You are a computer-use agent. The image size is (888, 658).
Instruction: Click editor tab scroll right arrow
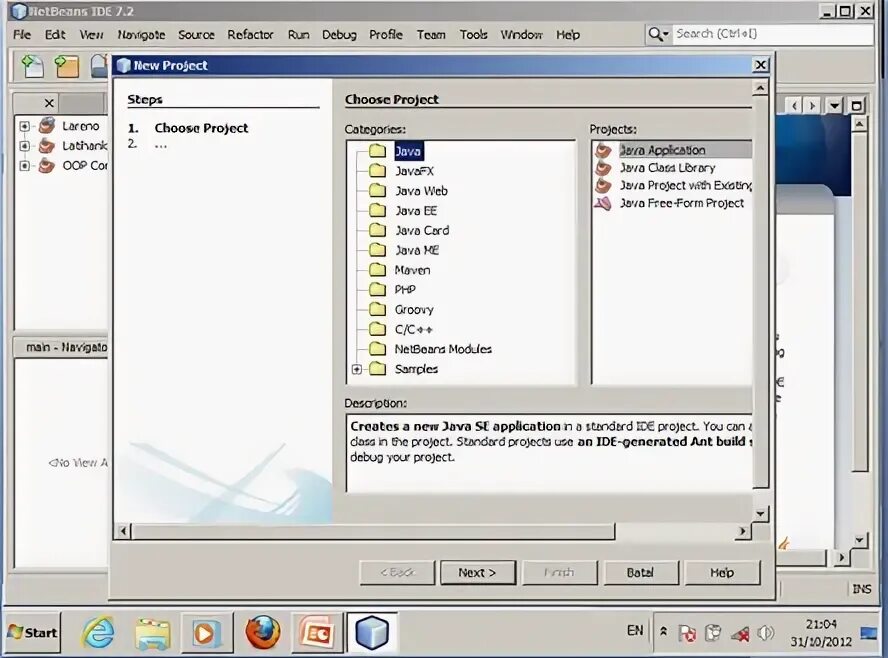pos(813,105)
